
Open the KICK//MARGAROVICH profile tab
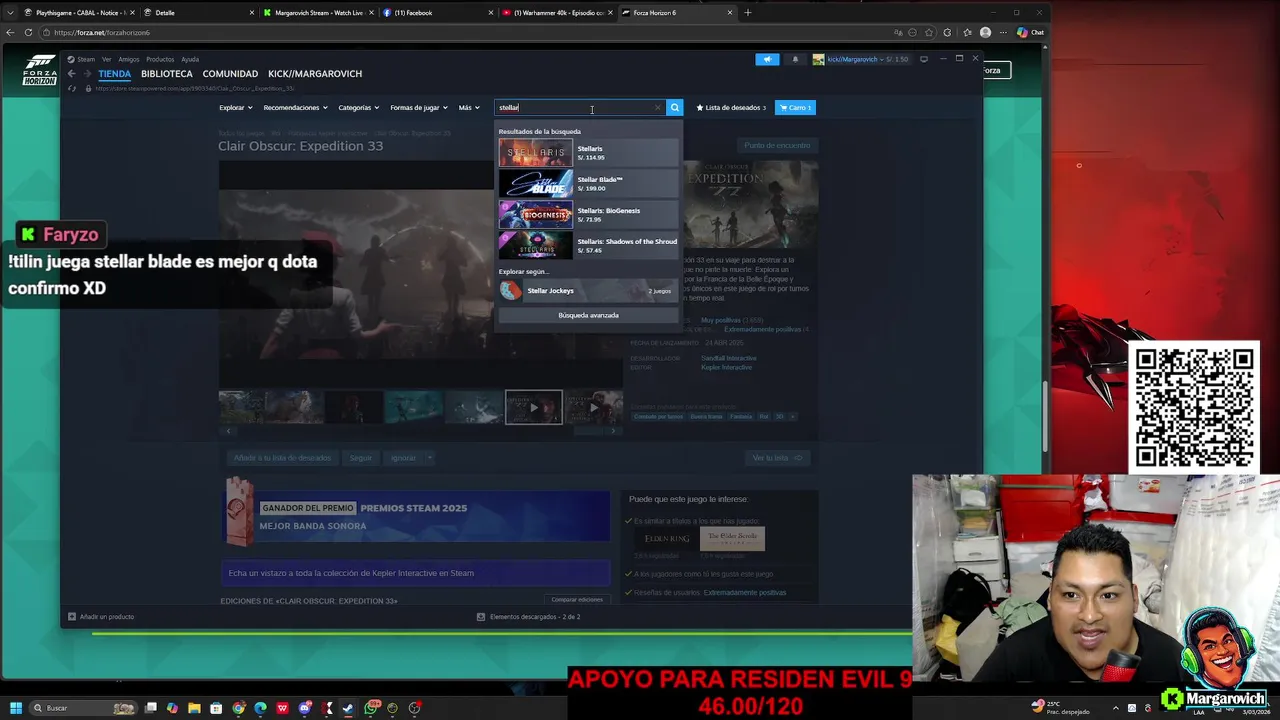click(x=315, y=74)
